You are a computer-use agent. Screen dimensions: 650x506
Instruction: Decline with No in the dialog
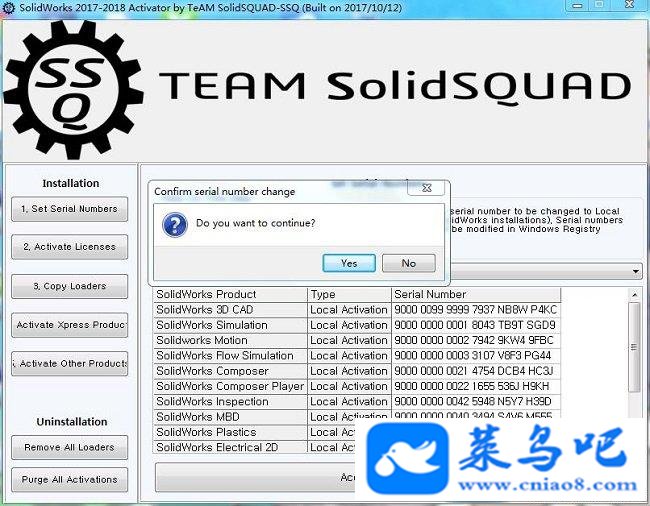pos(409,263)
